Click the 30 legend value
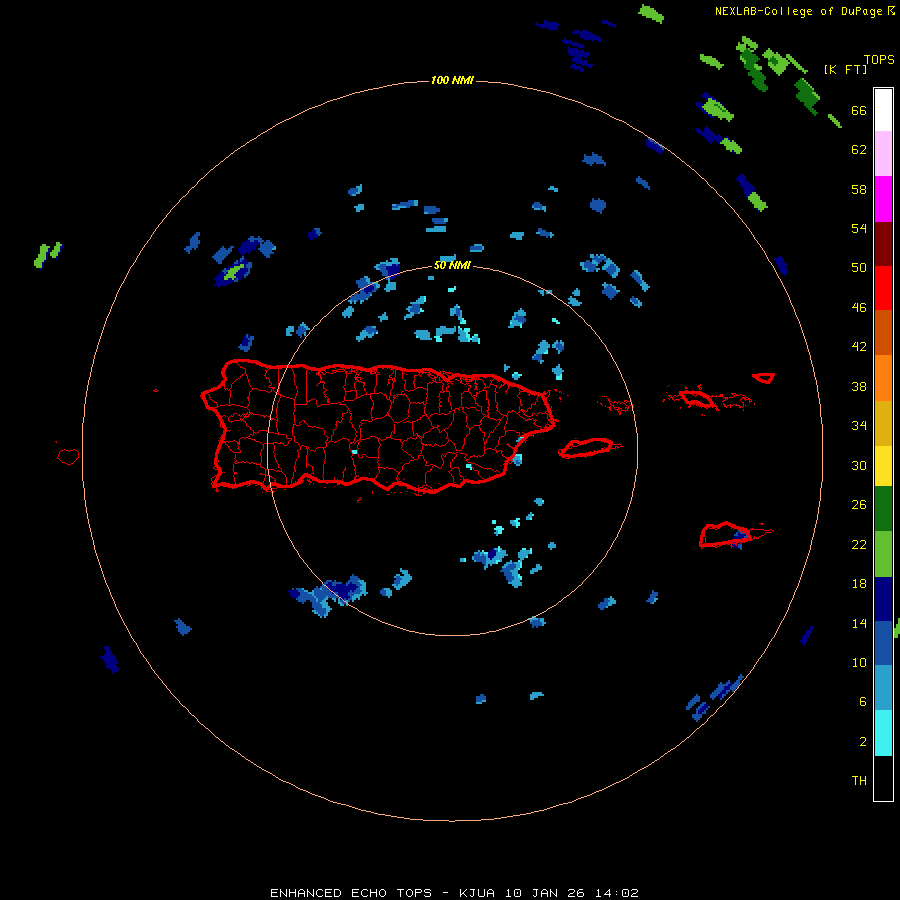 (x=859, y=465)
